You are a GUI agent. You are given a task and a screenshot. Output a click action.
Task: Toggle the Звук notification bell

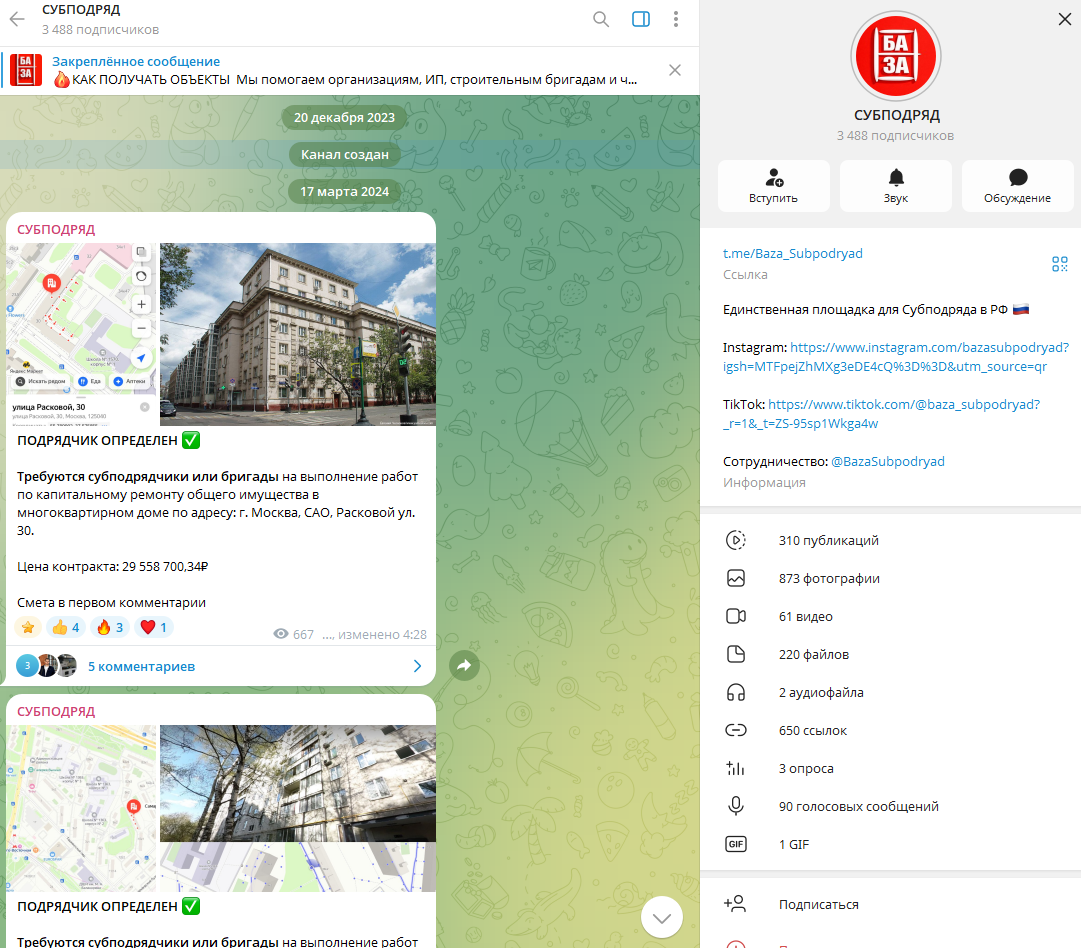(896, 186)
